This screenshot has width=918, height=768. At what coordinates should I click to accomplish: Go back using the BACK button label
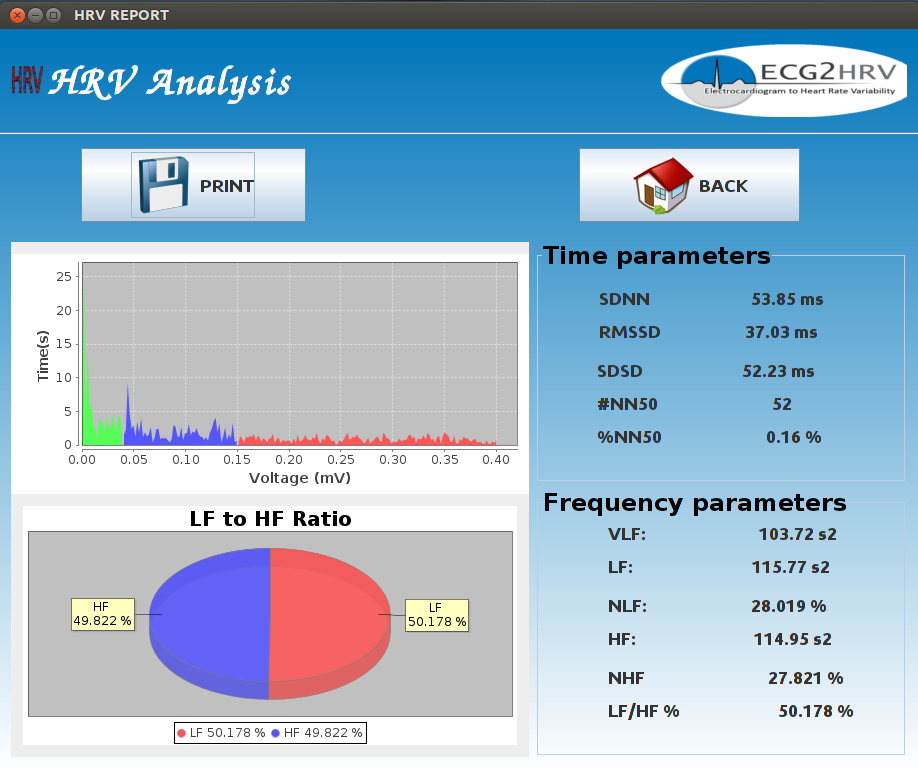point(723,186)
